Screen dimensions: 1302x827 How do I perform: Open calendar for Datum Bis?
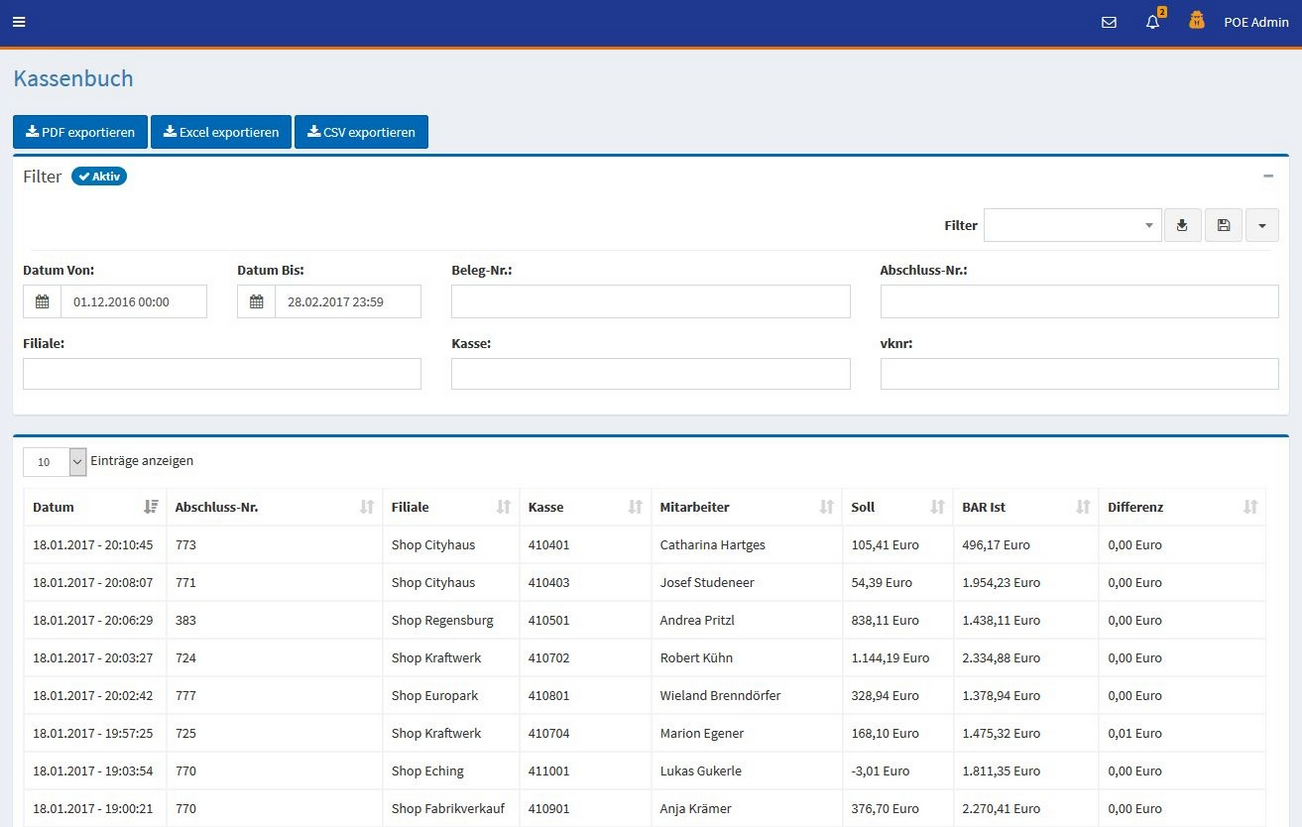coord(256,302)
